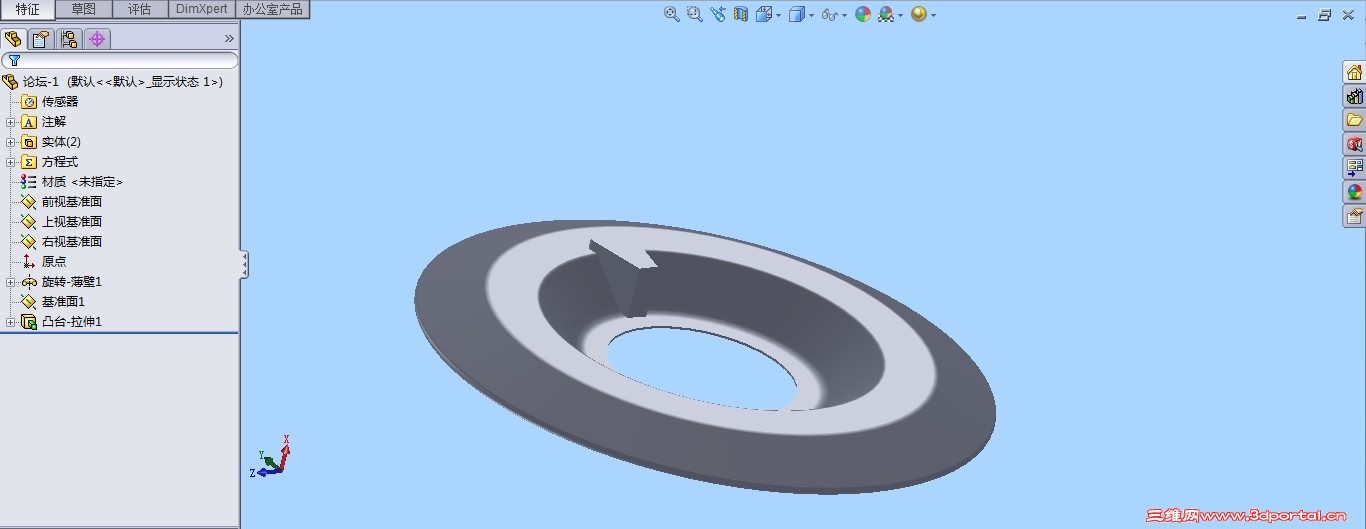Click the 原点 origin icon in tree
This screenshot has width=1366, height=529.
pyautogui.click(x=29, y=261)
